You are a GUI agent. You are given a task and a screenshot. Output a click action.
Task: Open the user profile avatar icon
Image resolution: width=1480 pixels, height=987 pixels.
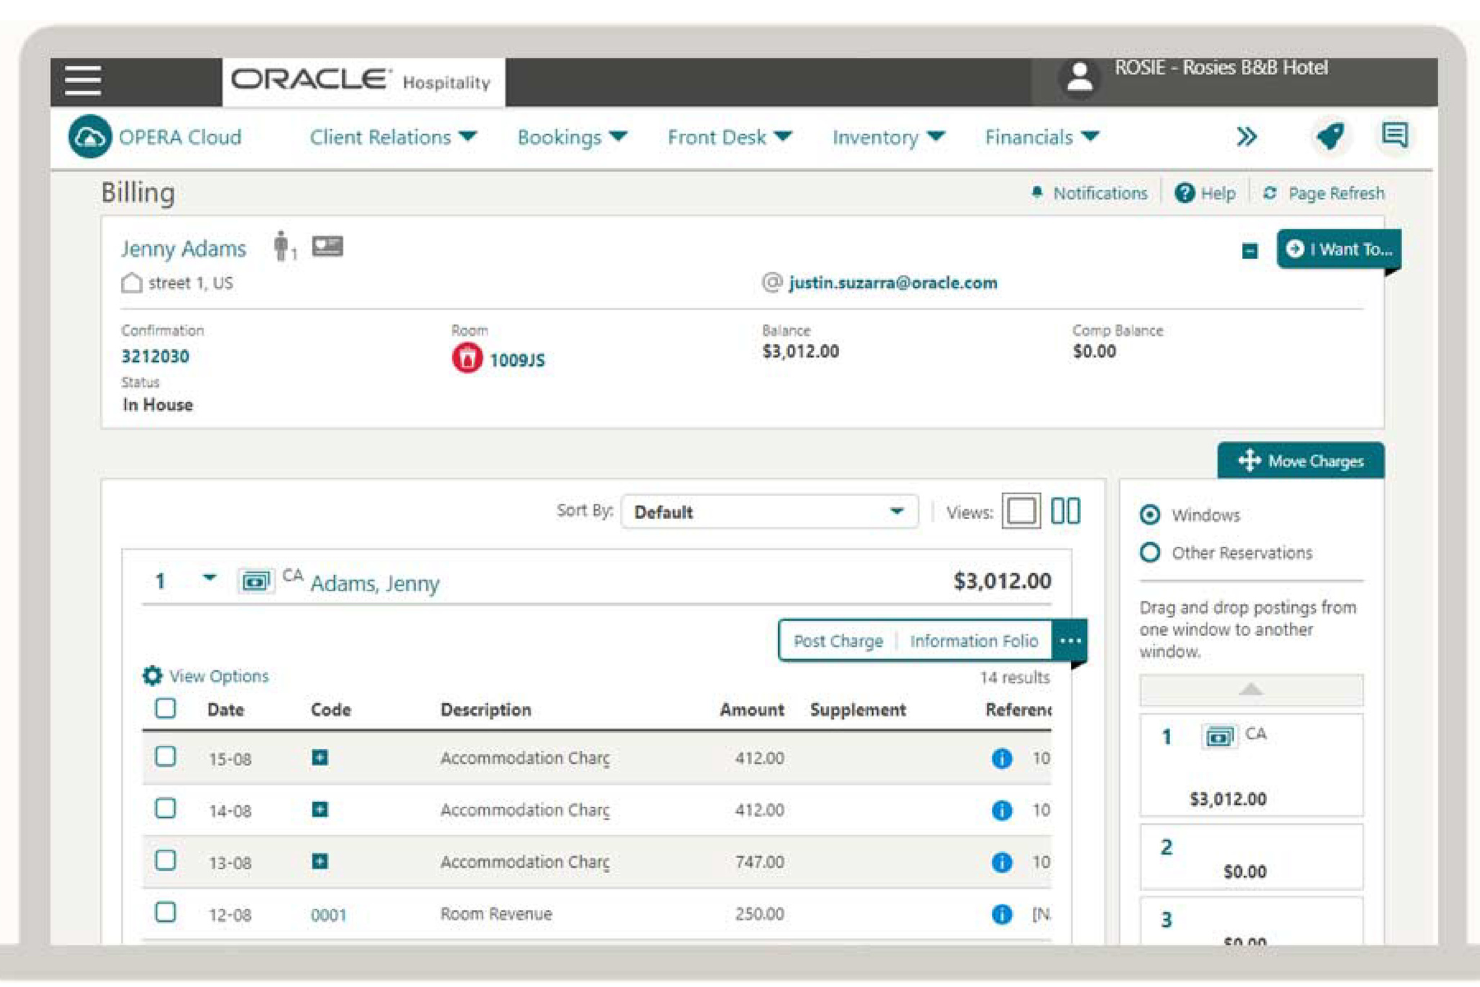1079,77
